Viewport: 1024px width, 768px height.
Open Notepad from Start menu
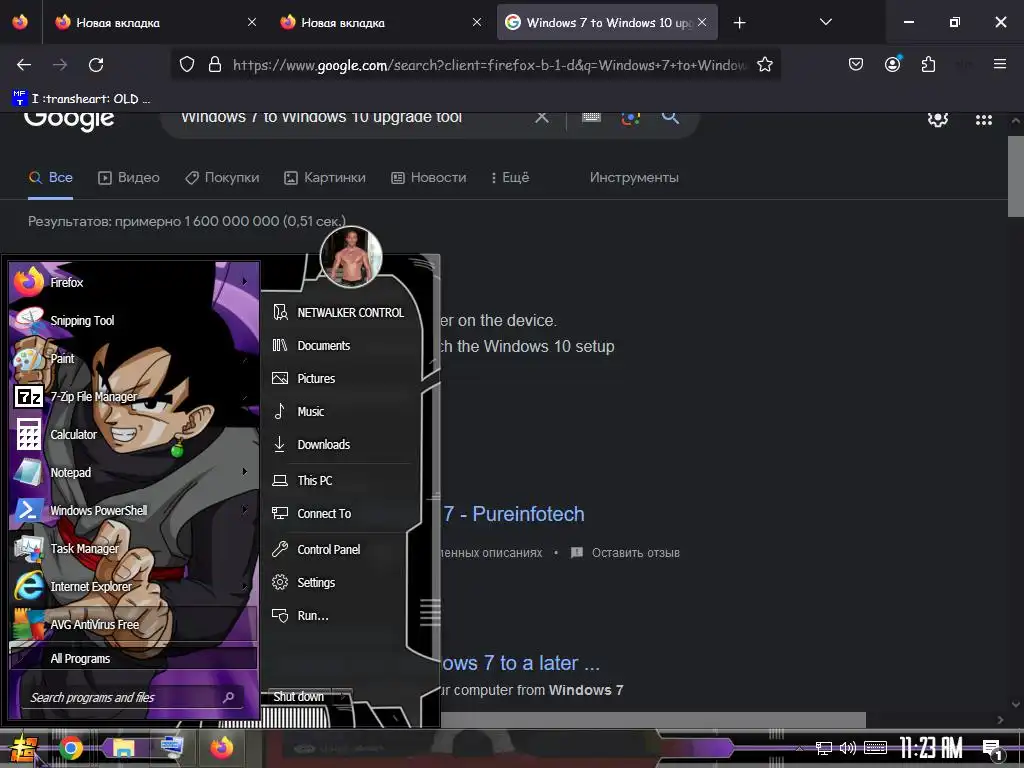click(133, 472)
